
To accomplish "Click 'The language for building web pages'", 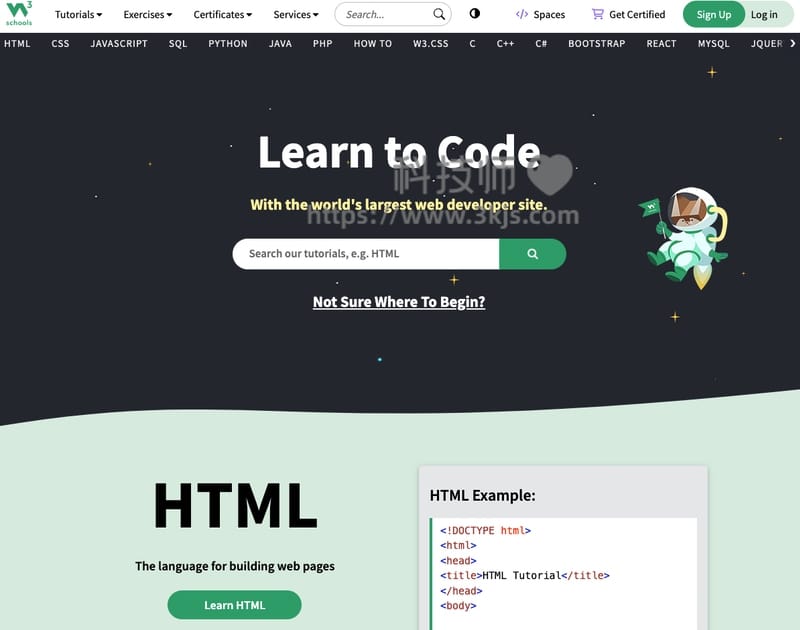I will click(235, 566).
